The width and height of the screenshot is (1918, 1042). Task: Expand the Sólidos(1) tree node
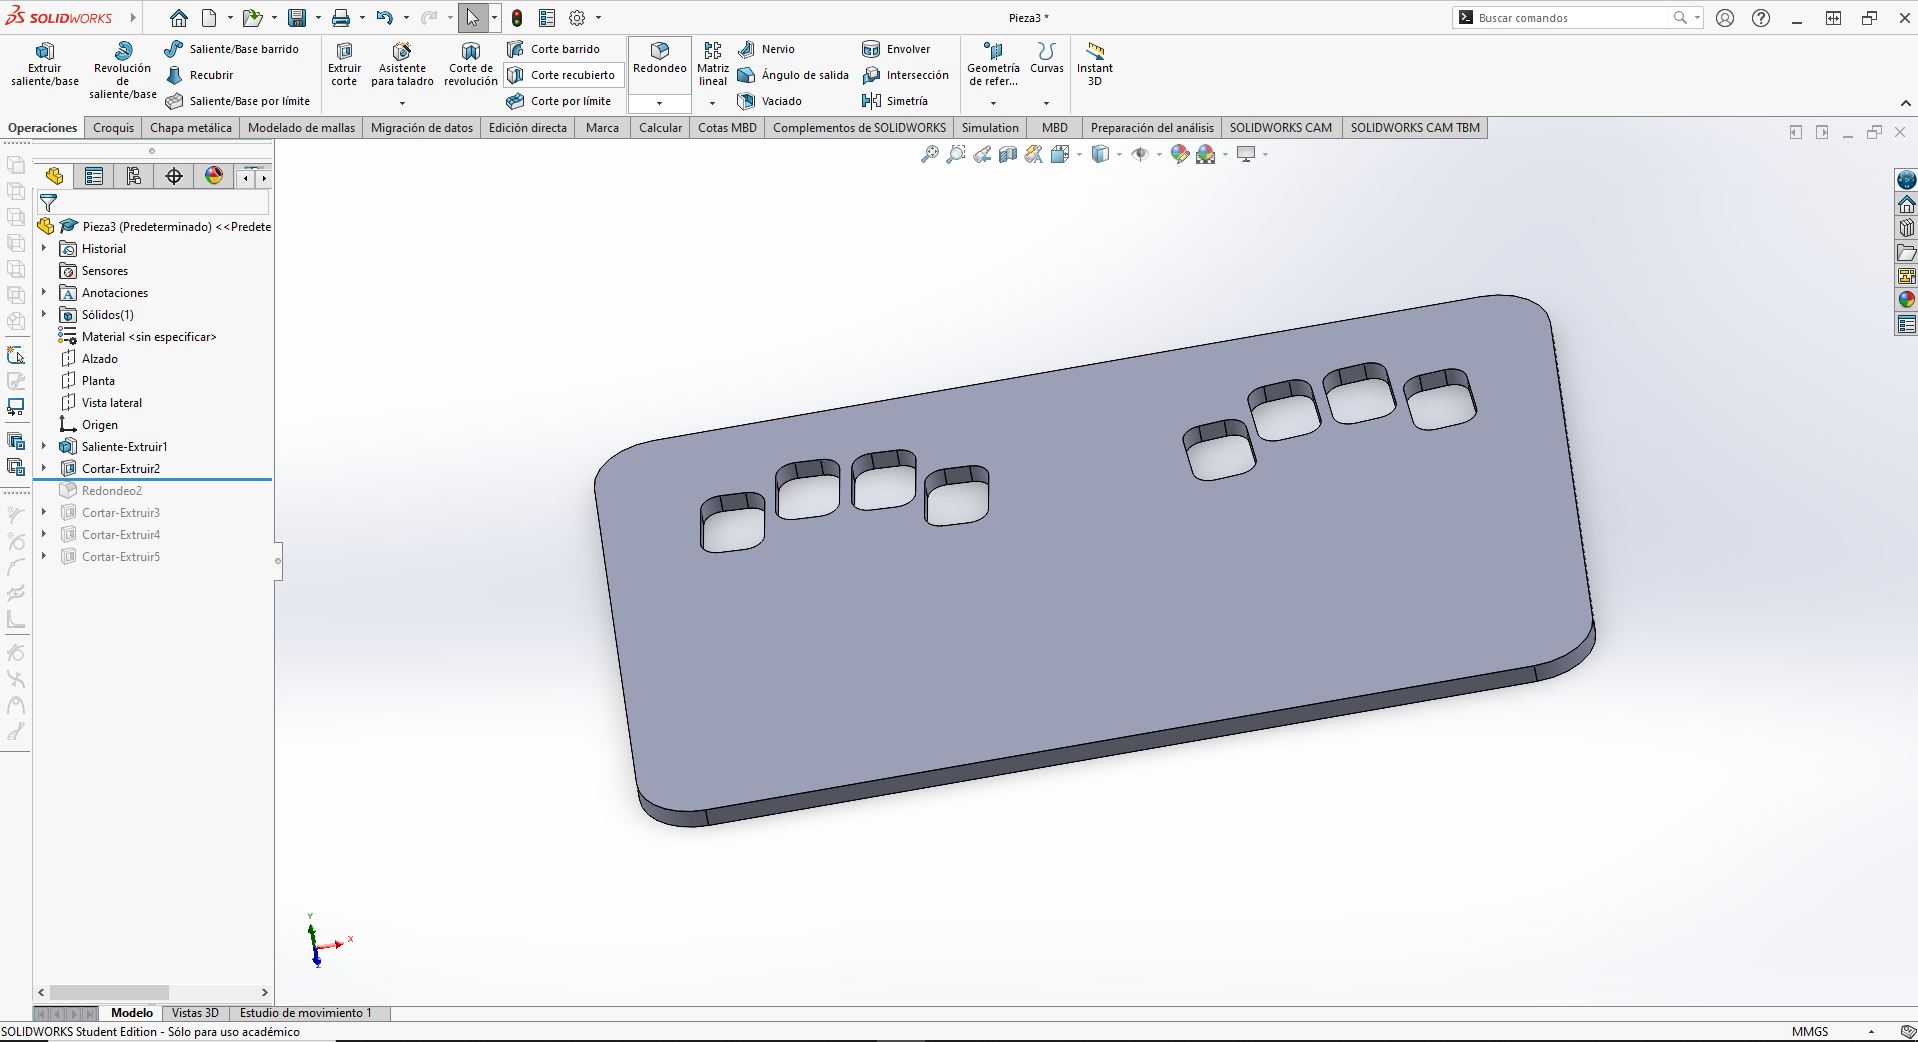pyautogui.click(x=43, y=314)
